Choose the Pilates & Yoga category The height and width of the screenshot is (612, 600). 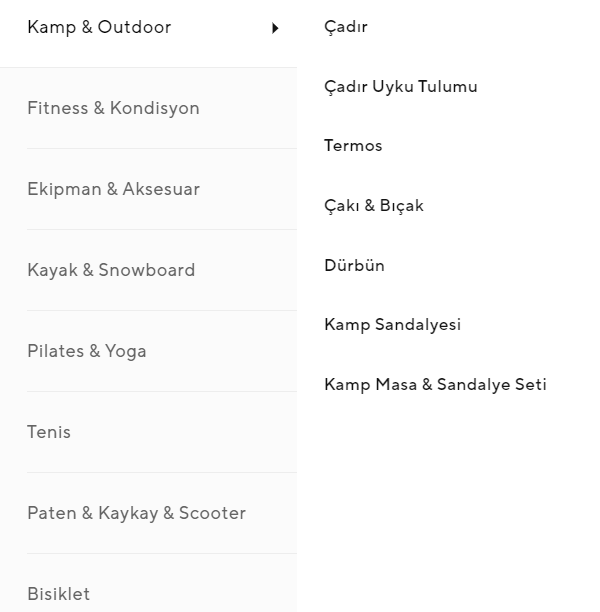click(87, 351)
